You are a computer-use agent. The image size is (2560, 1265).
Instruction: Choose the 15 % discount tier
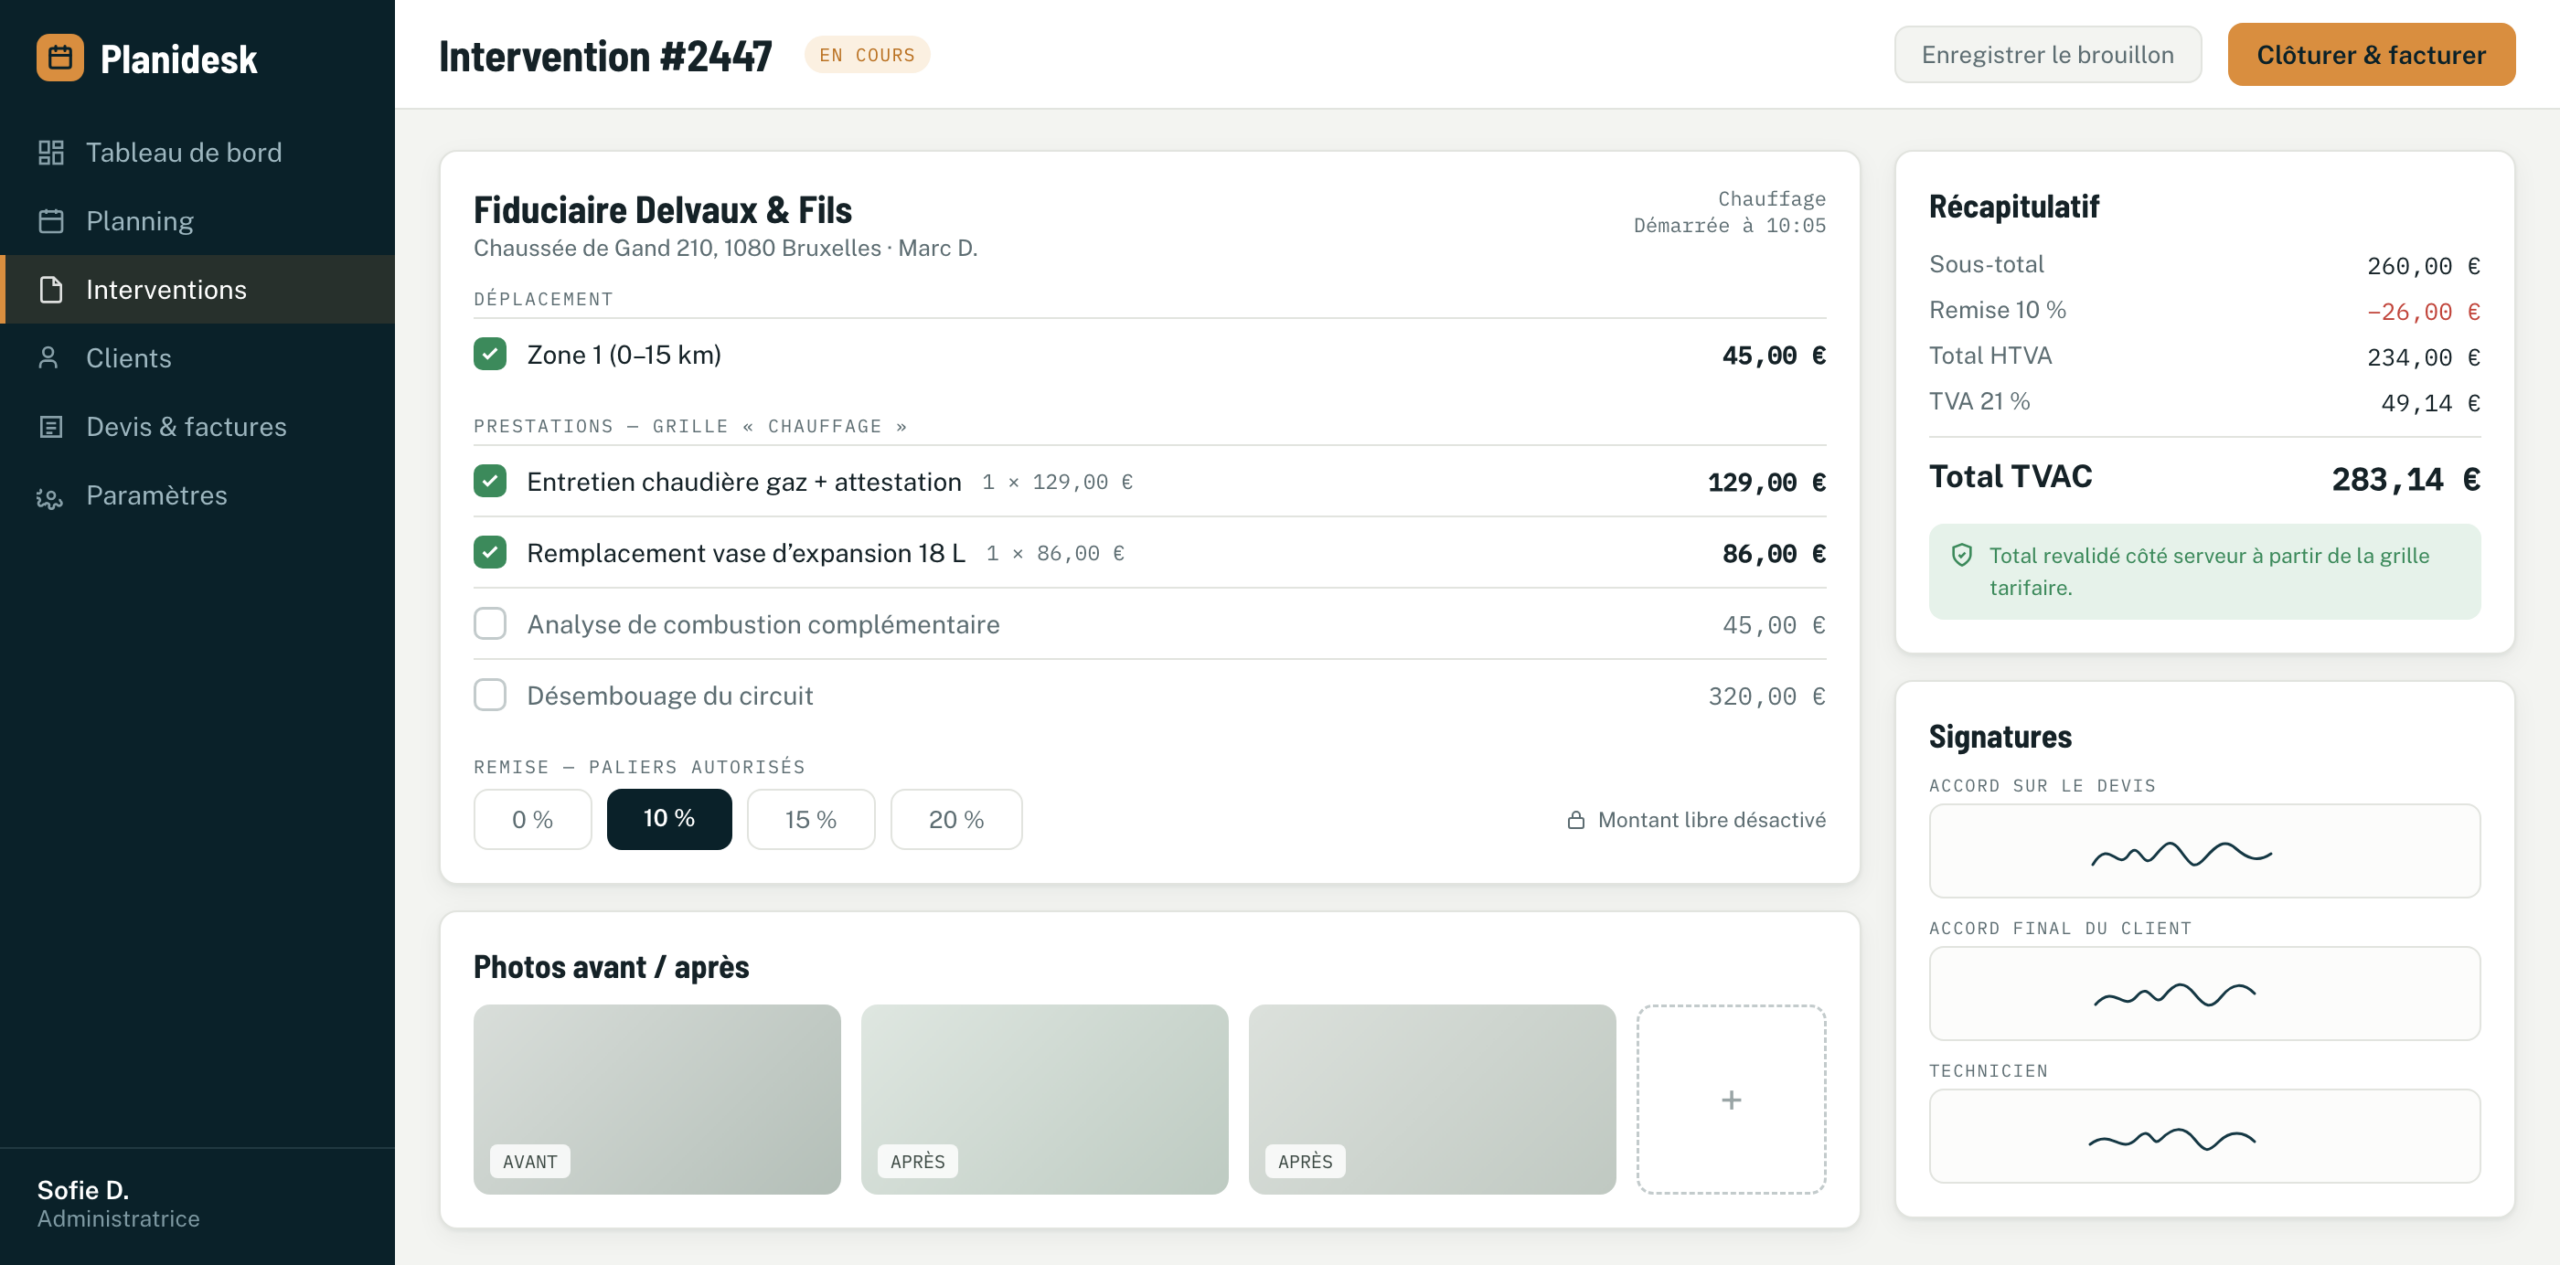pos(811,820)
